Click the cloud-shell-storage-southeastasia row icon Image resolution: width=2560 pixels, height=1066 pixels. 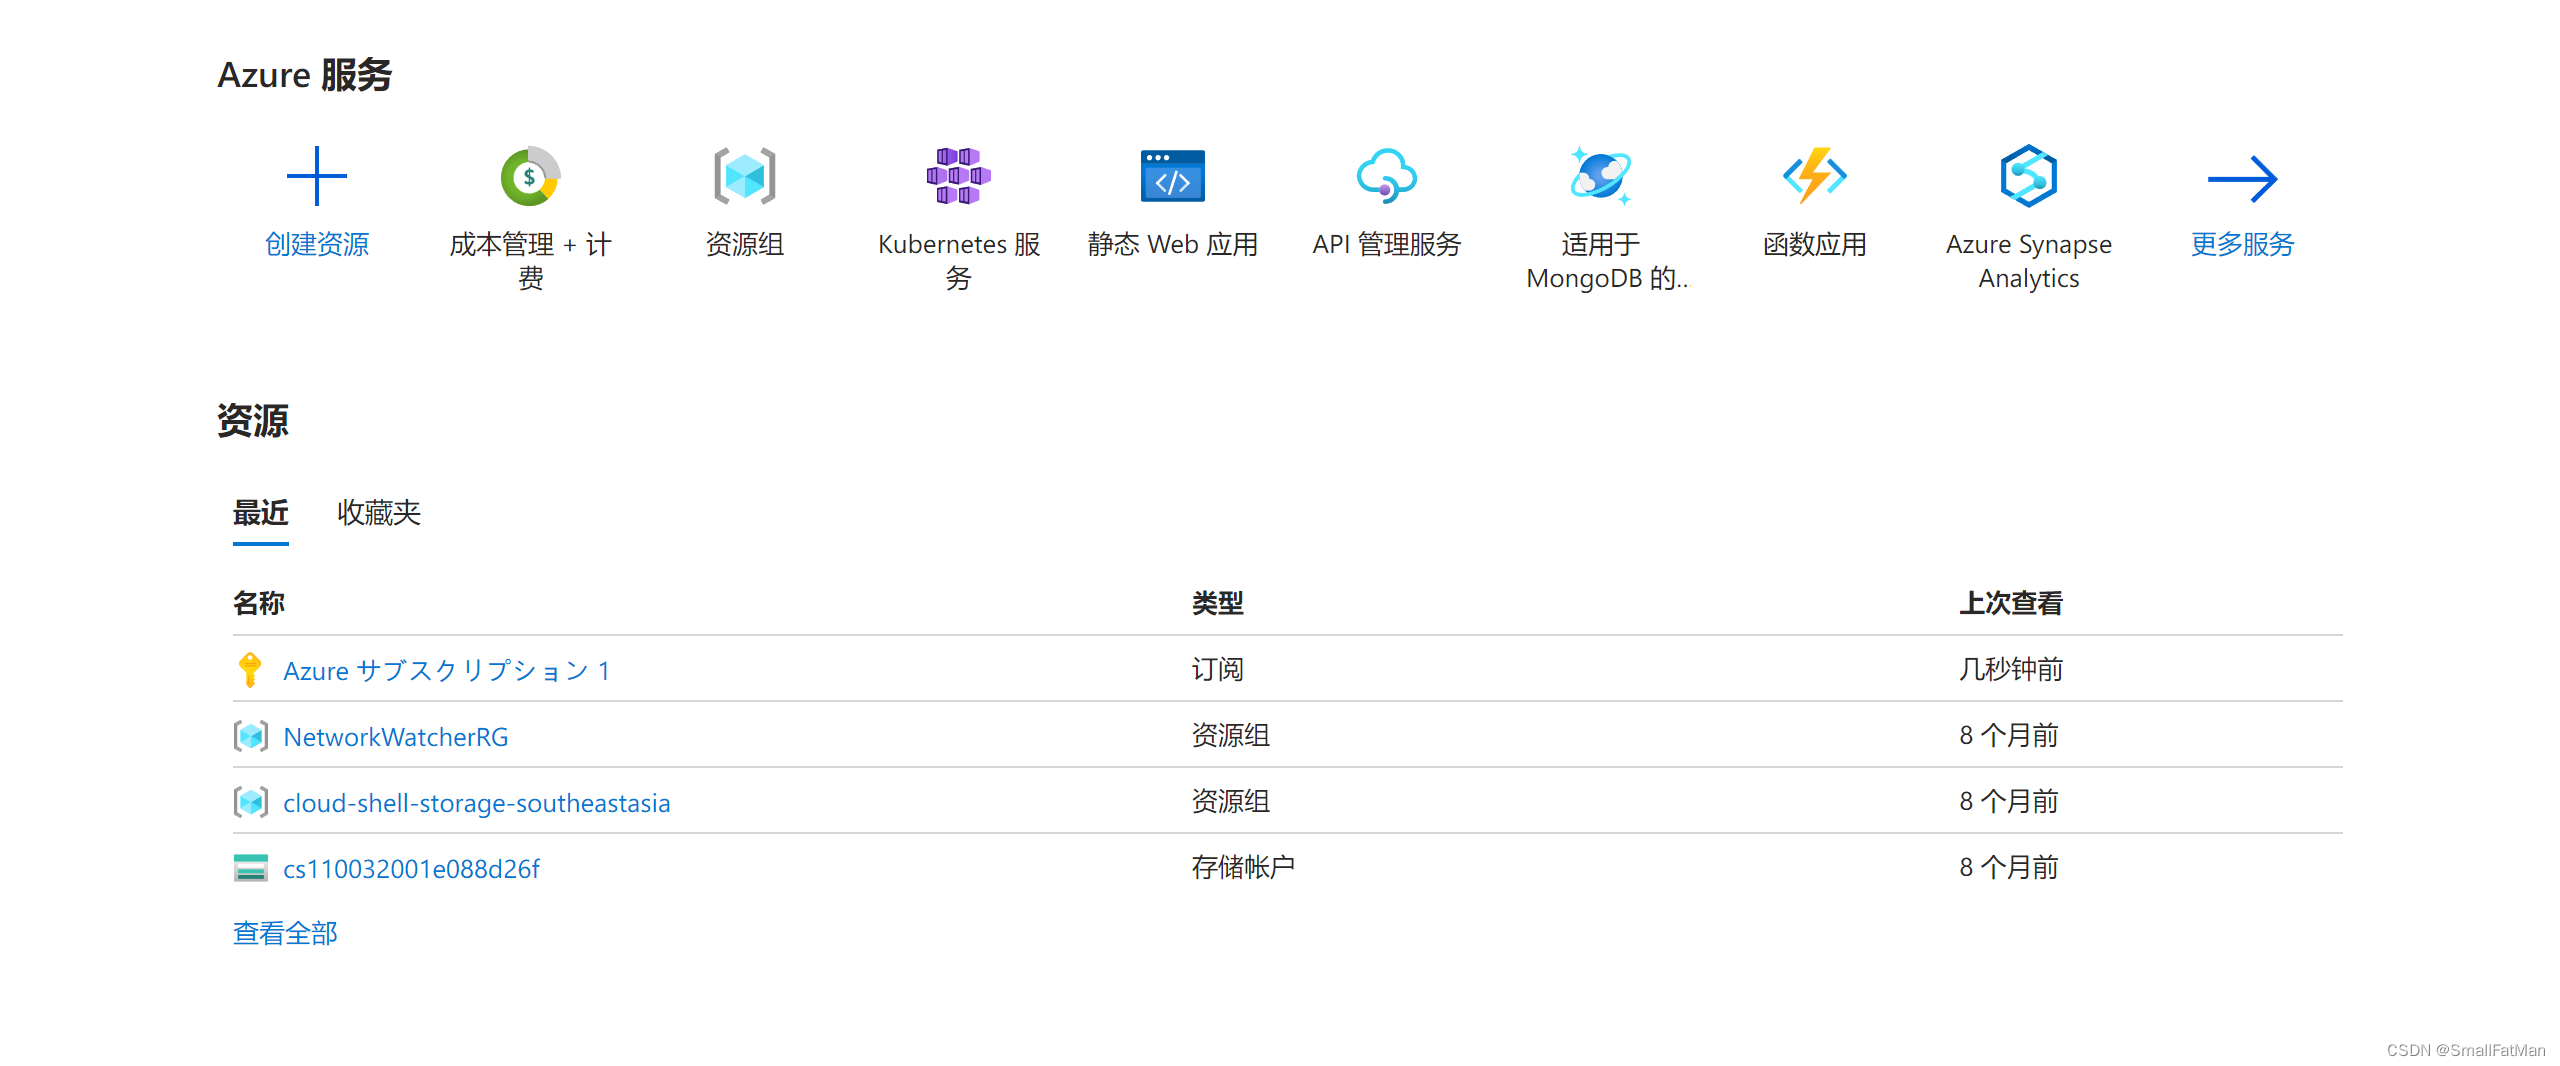click(x=250, y=802)
